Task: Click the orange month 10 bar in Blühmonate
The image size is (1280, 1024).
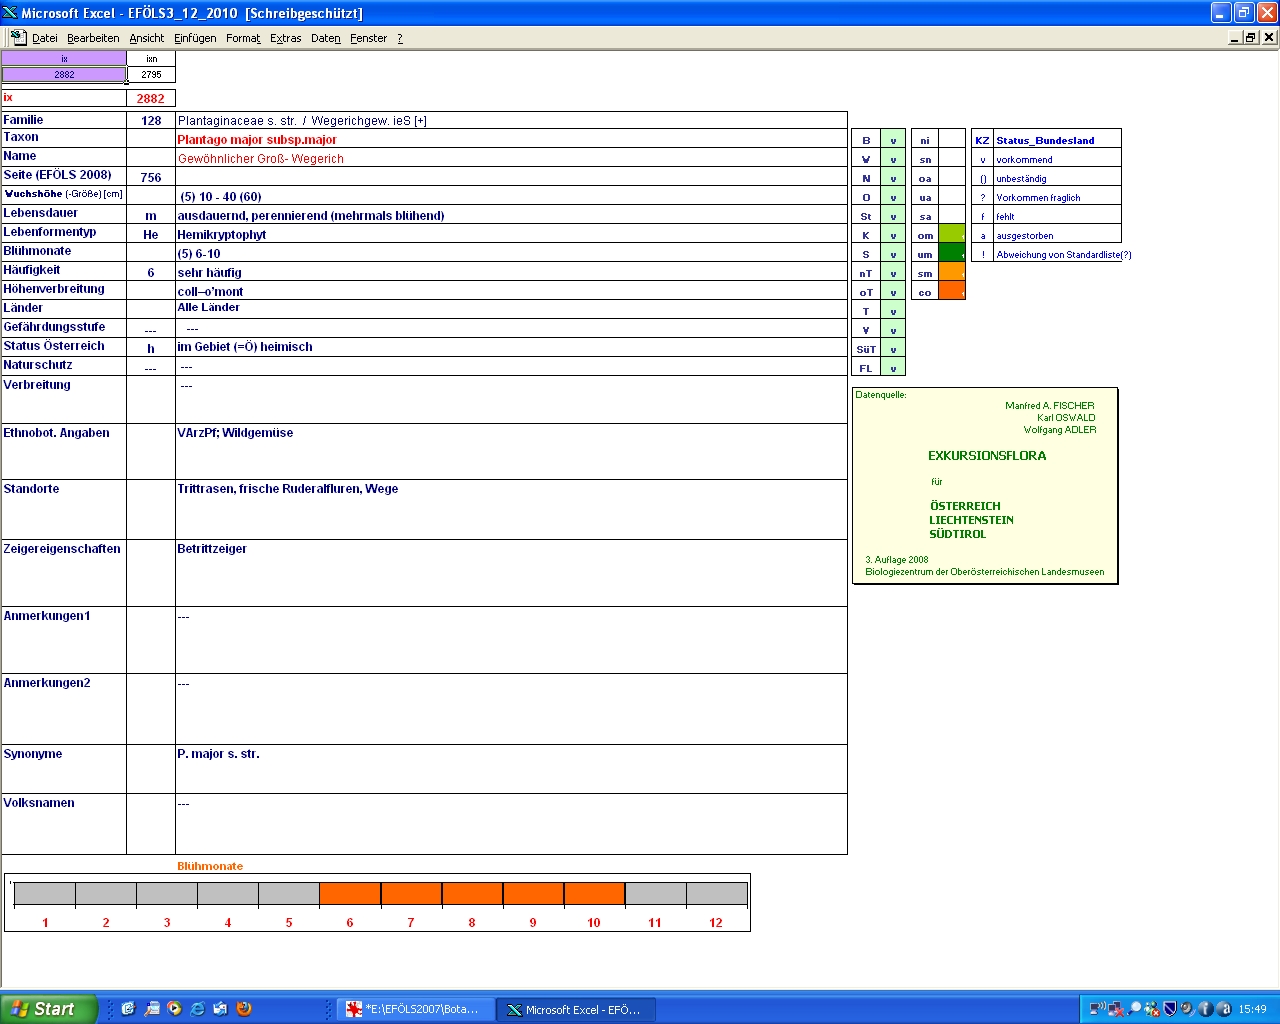Action: tap(594, 894)
